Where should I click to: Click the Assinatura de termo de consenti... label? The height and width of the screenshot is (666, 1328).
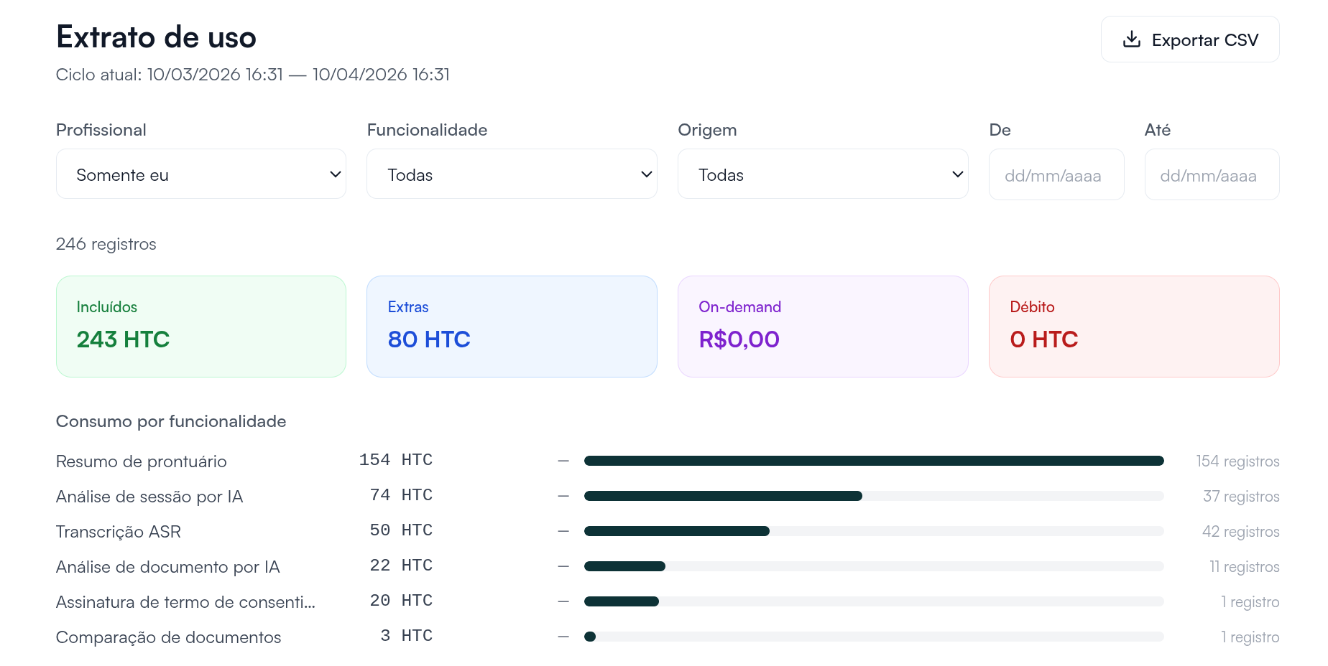tap(186, 602)
